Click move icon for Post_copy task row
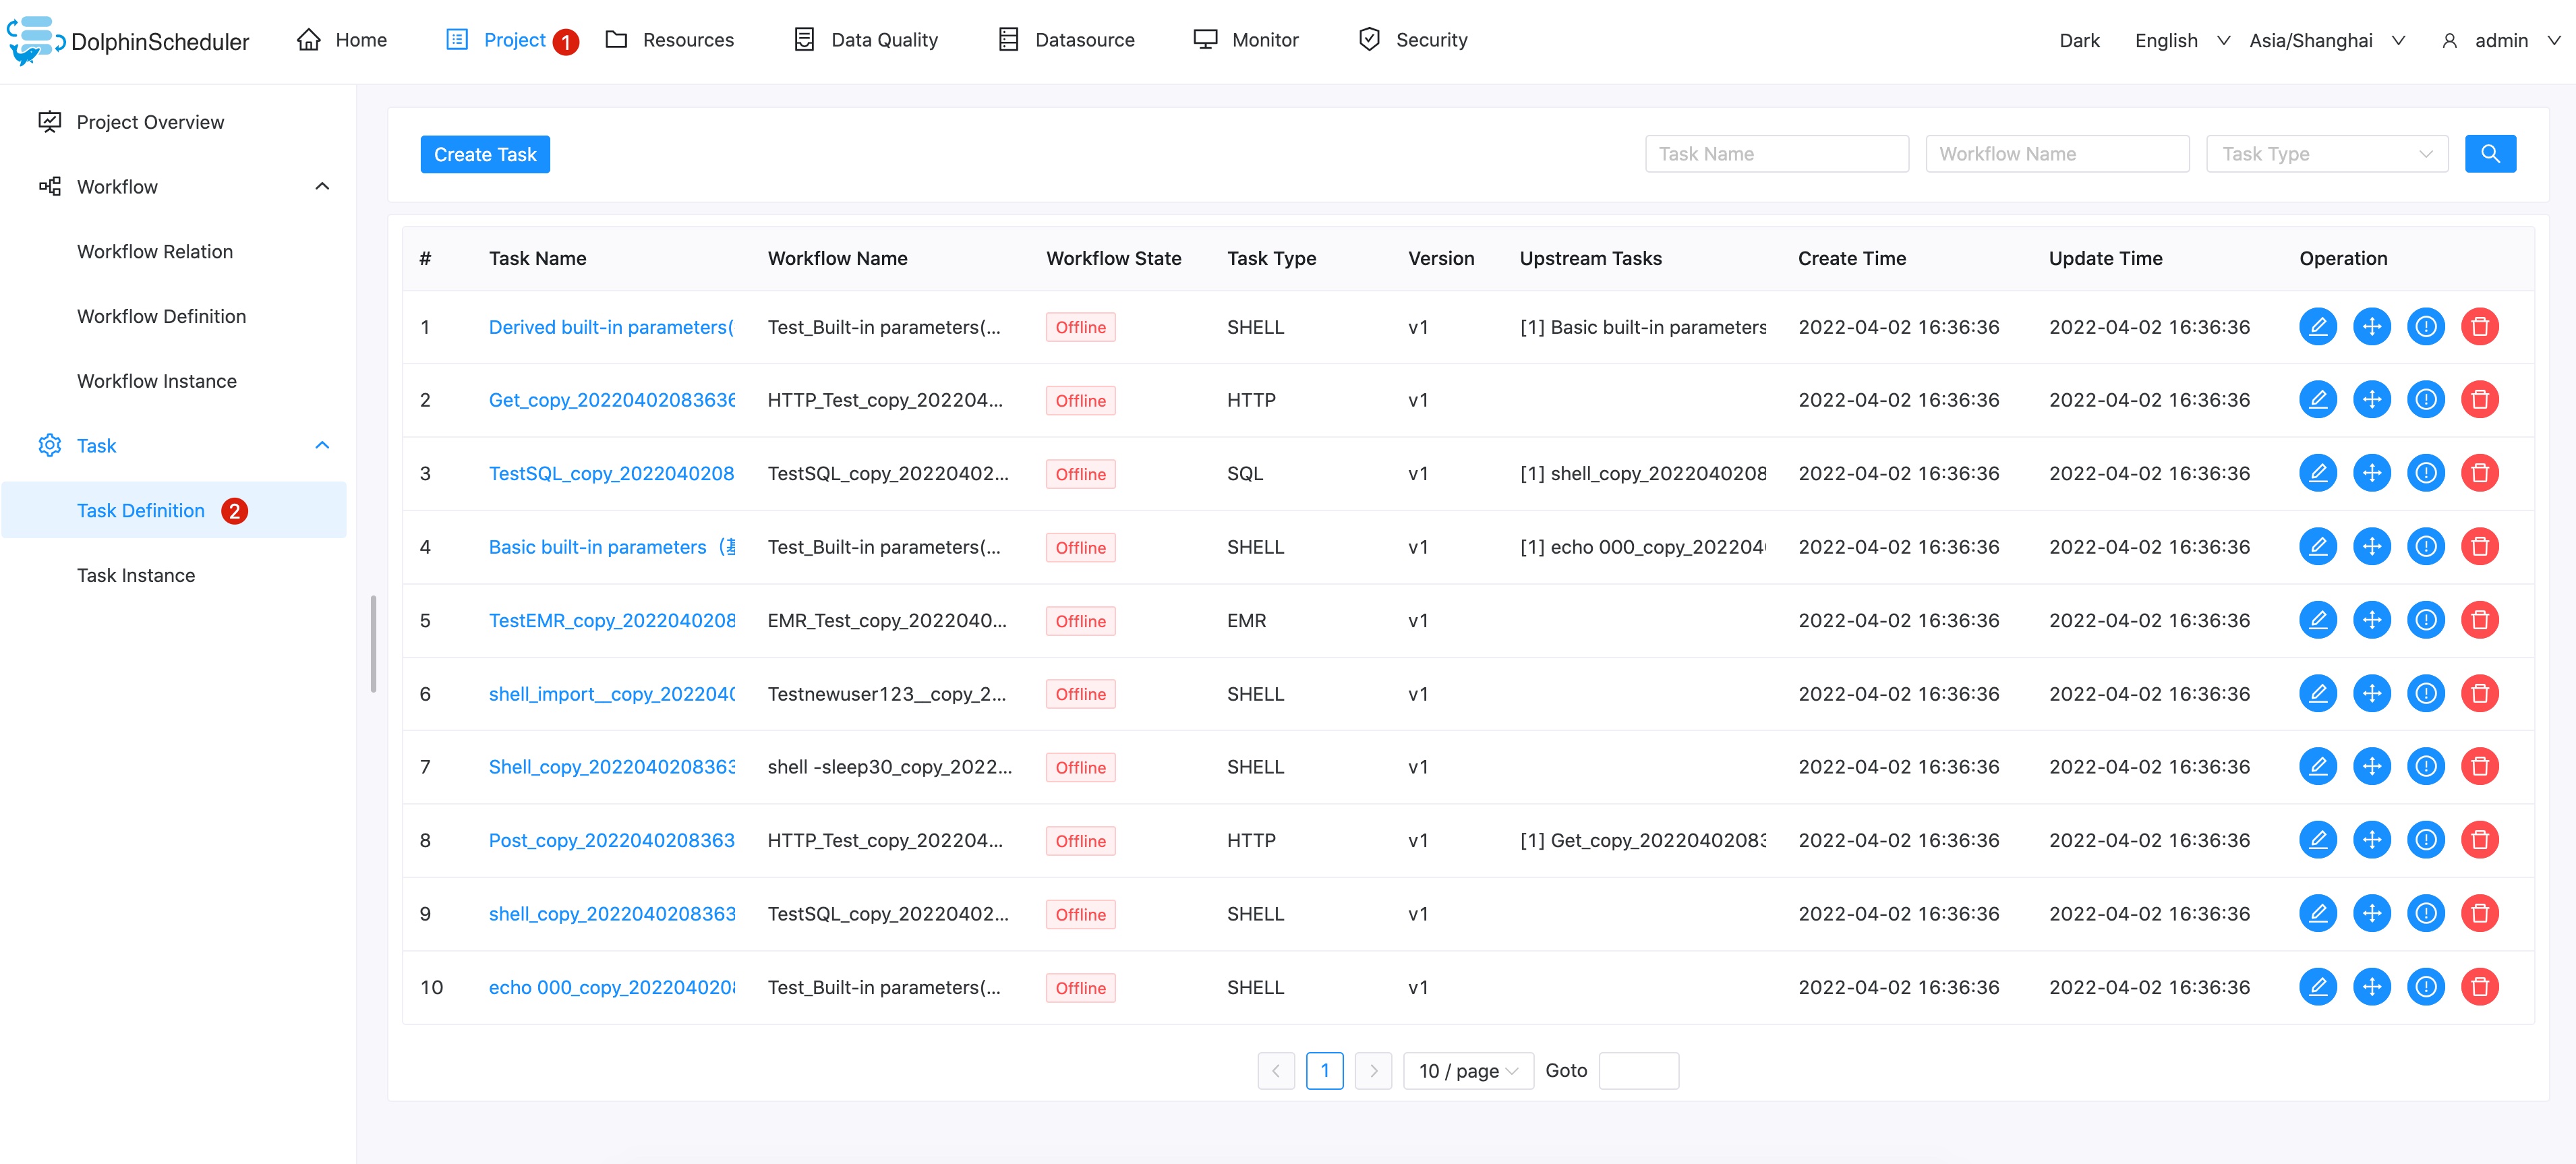Screen dimensions: 2576x1164 click(x=2371, y=840)
